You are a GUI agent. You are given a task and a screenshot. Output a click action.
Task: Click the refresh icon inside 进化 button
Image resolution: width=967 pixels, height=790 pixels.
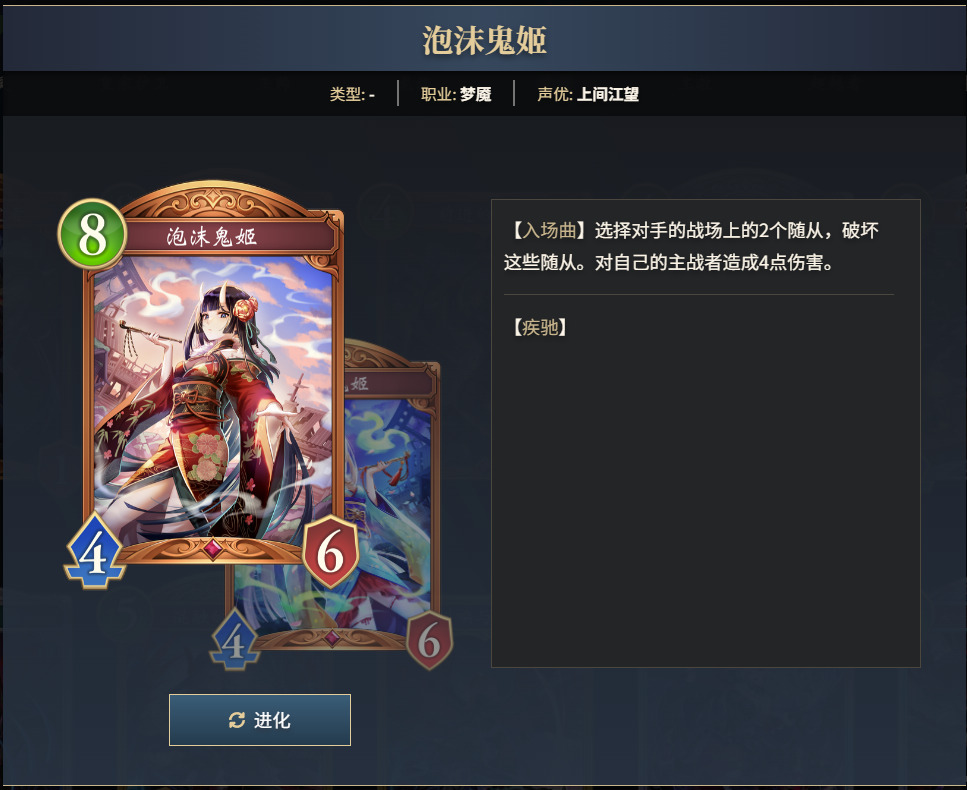click(237, 720)
